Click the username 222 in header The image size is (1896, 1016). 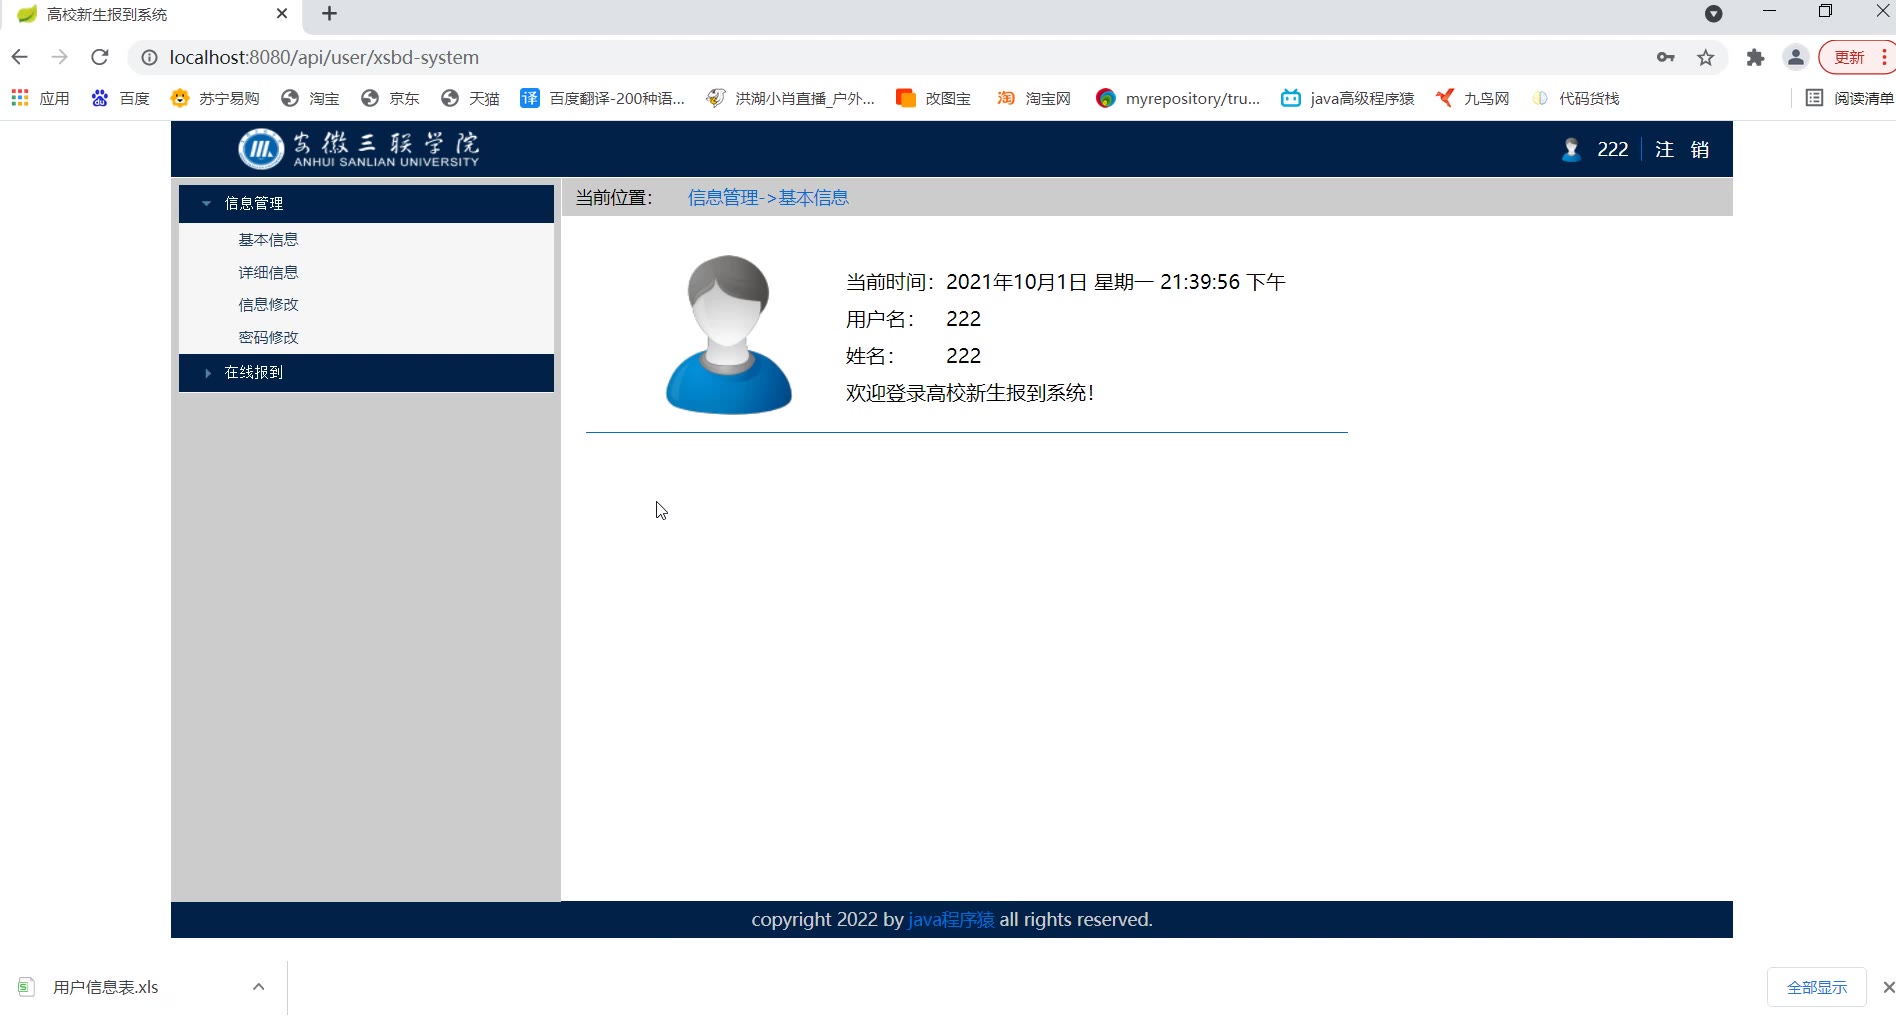[1612, 149]
